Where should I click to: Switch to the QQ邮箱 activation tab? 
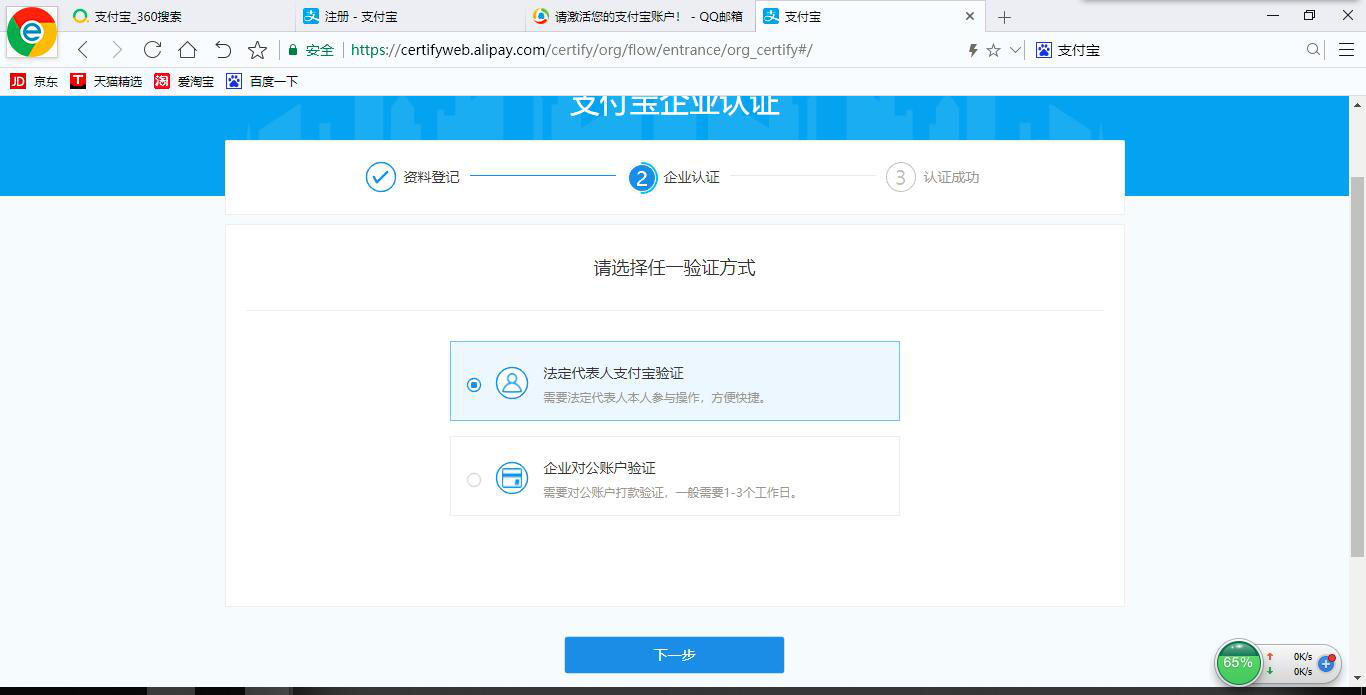(640, 16)
